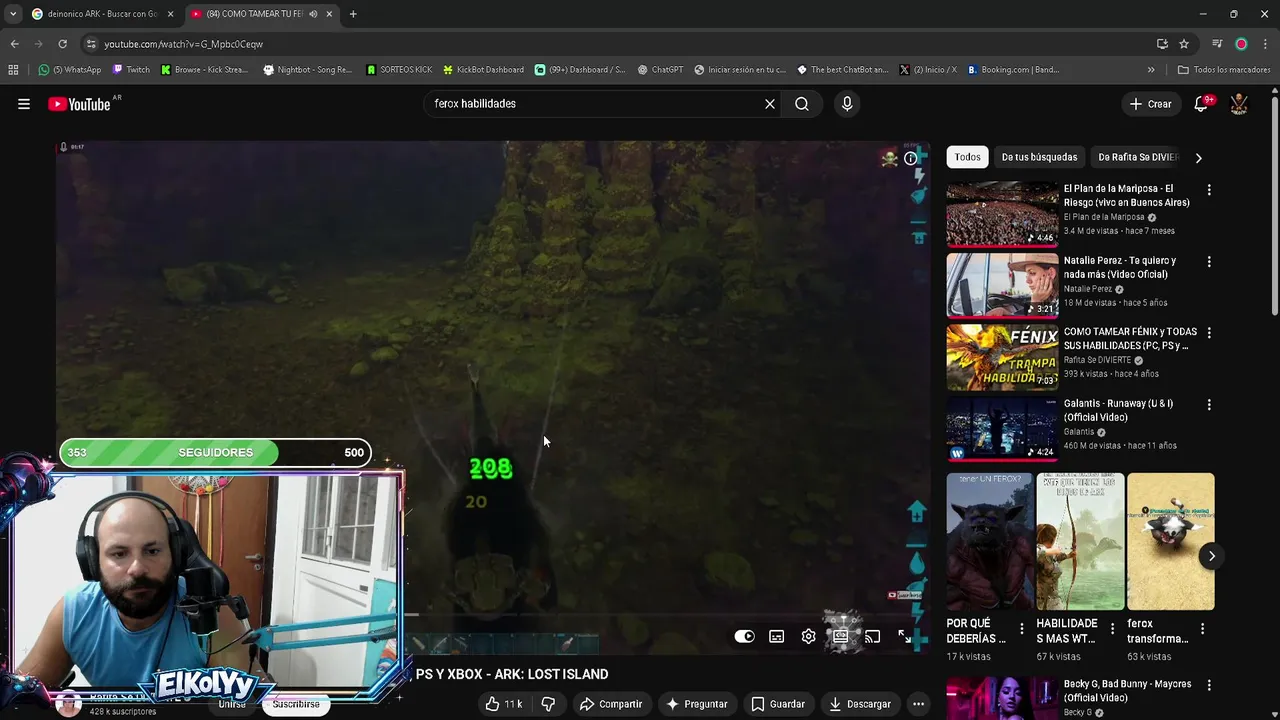
Task: Switch the video to miniplayer mode
Action: [x=841, y=636]
